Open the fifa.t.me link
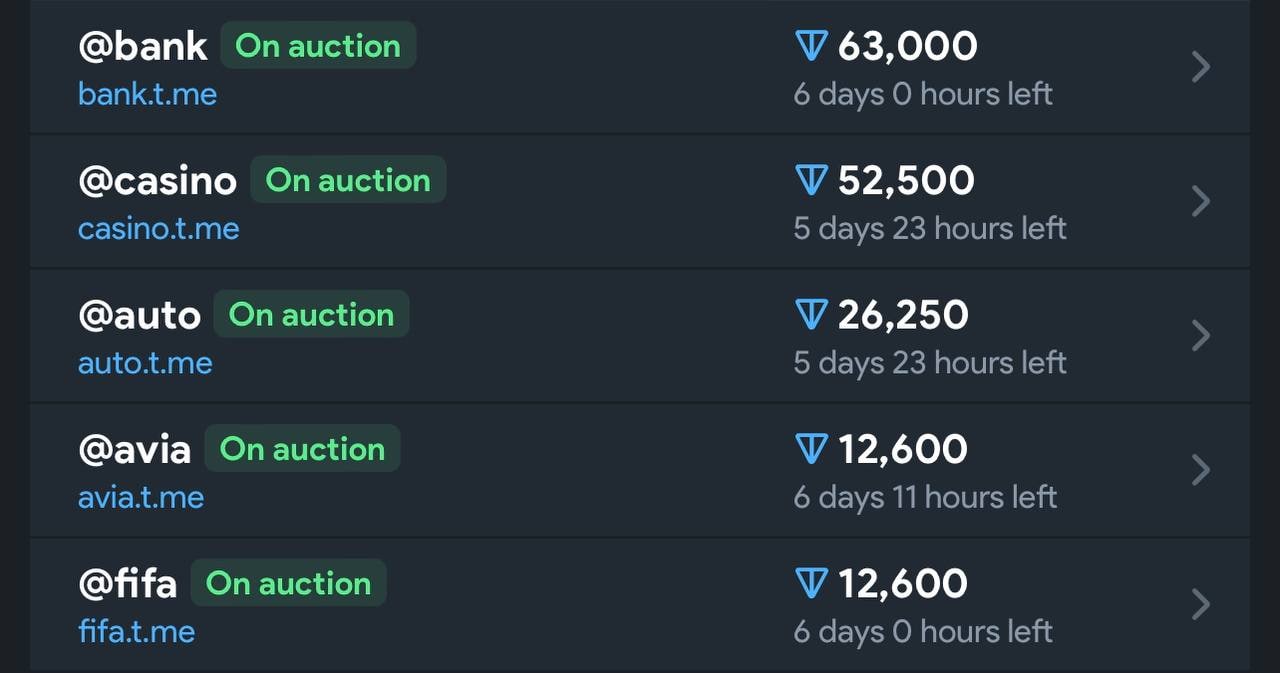 [x=136, y=632]
